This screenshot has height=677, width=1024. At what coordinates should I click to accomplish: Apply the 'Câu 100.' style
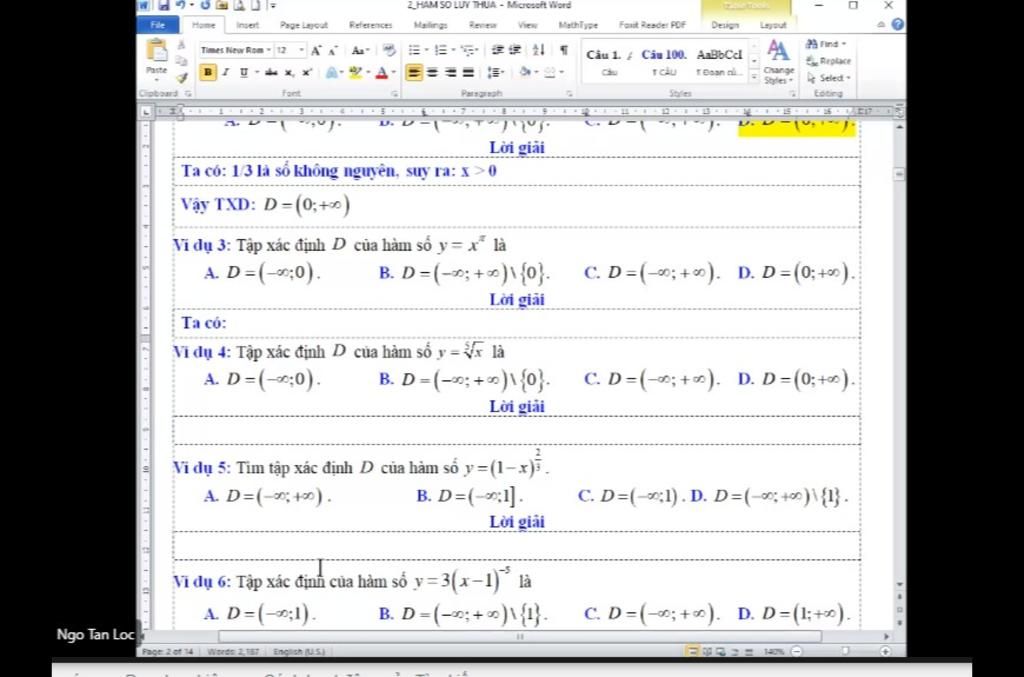click(664, 63)
